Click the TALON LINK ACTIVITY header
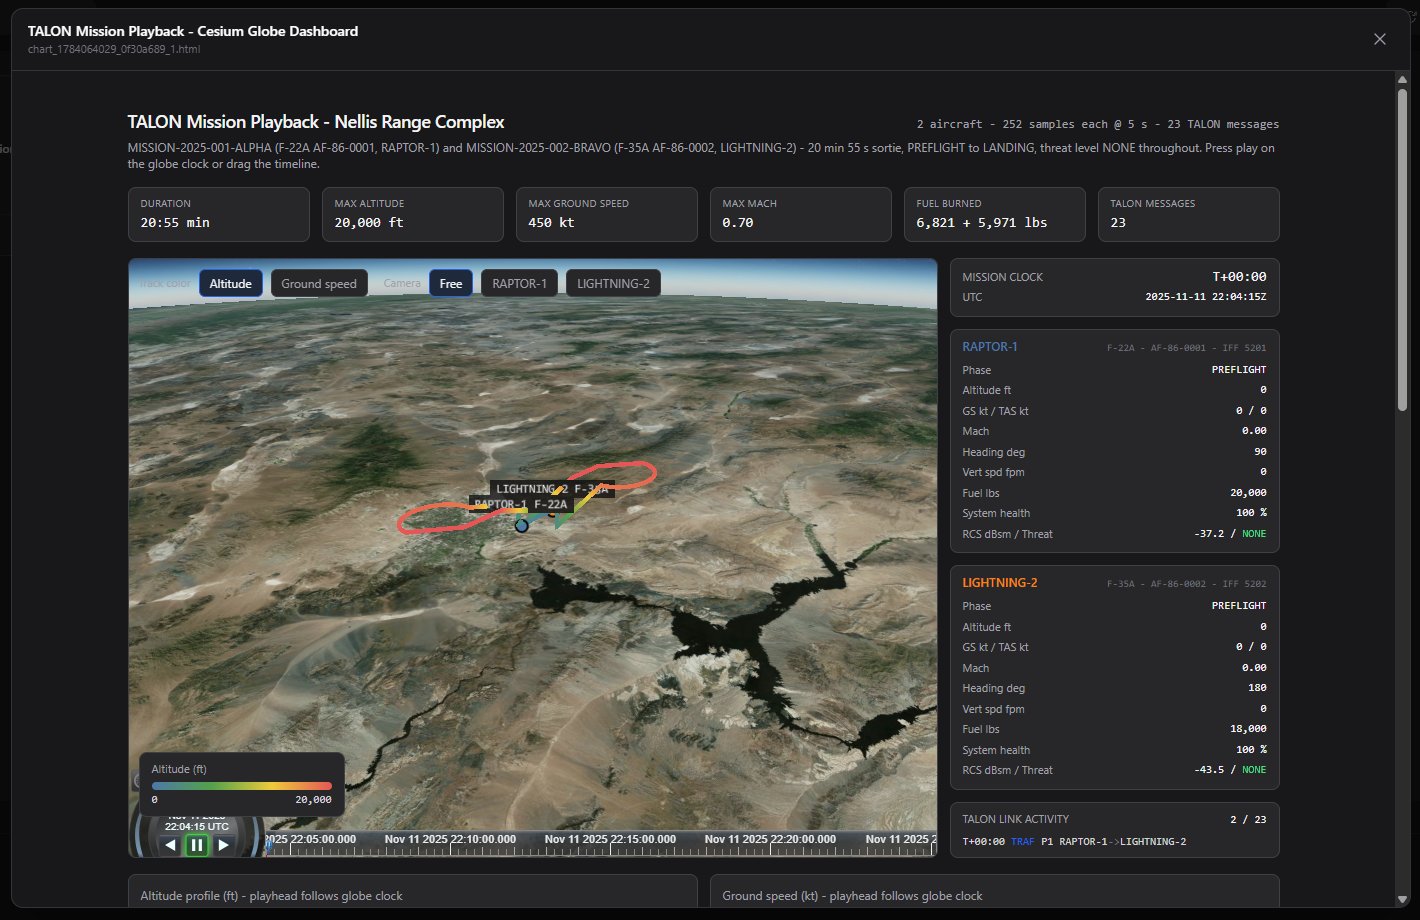 tap(1015, 819)
